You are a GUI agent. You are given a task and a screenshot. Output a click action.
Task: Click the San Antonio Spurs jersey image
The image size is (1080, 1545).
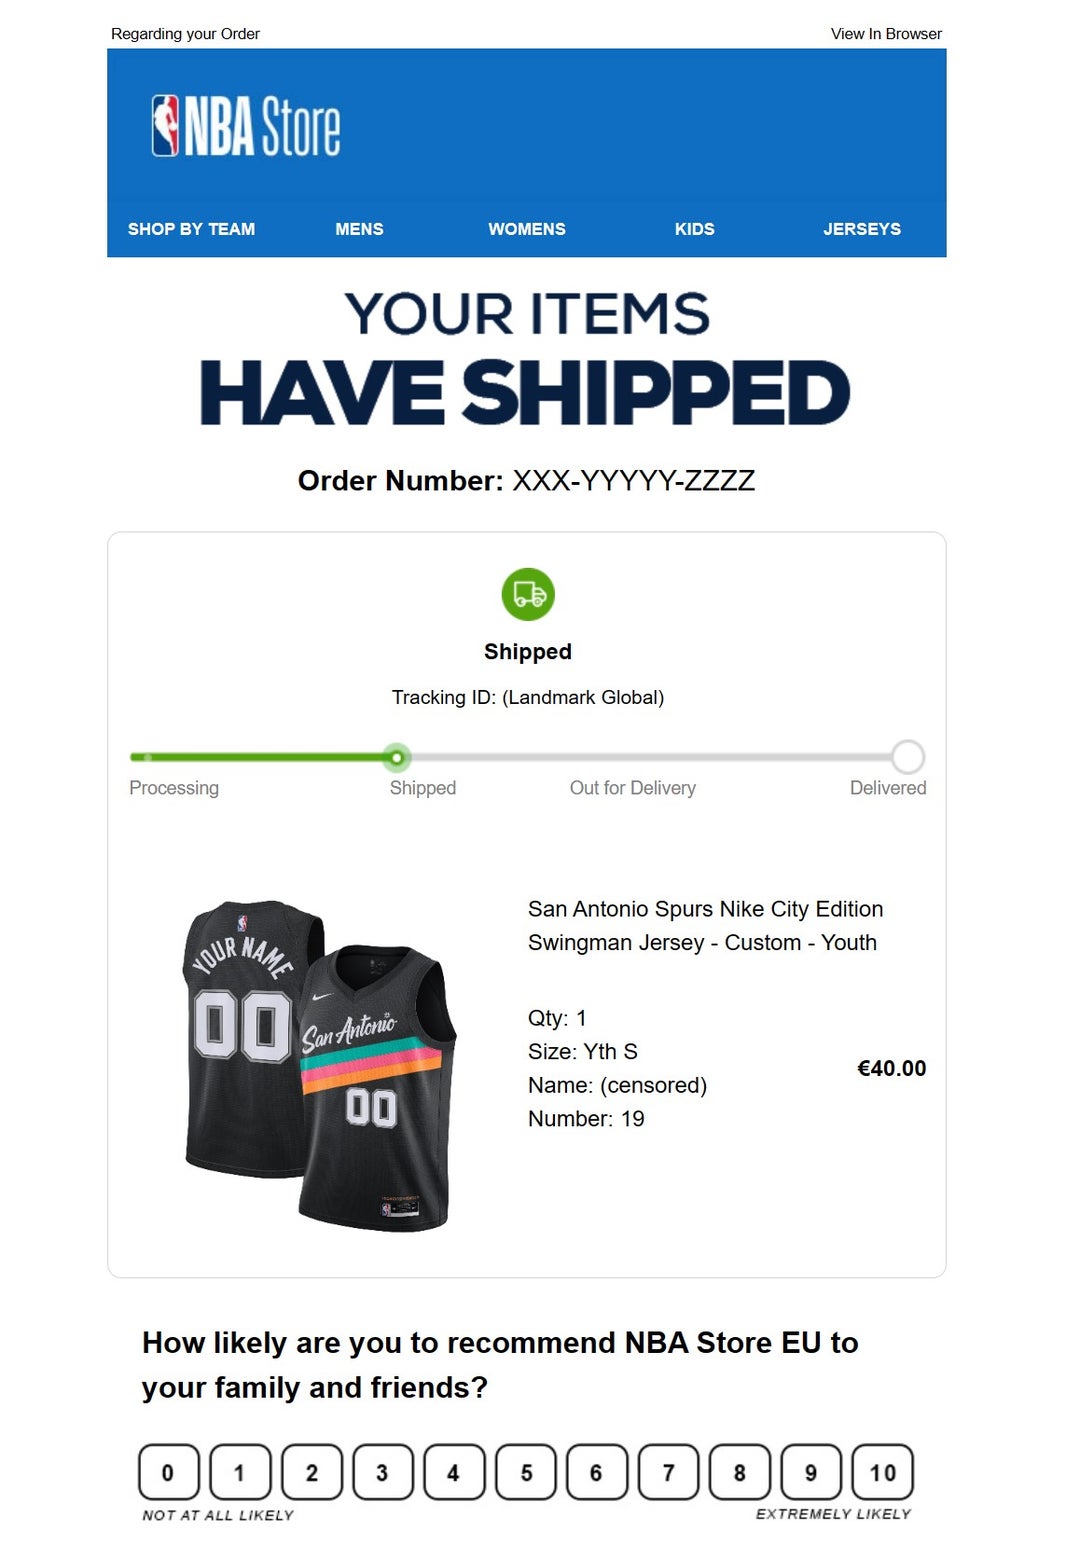[x=319, y=1064]
